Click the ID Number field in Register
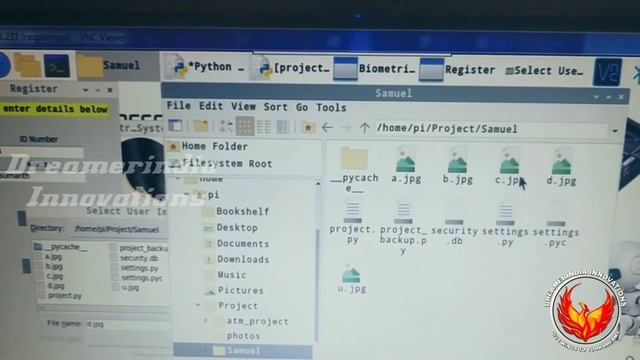Viewport: 640px width, 360px height. point(43,152)
